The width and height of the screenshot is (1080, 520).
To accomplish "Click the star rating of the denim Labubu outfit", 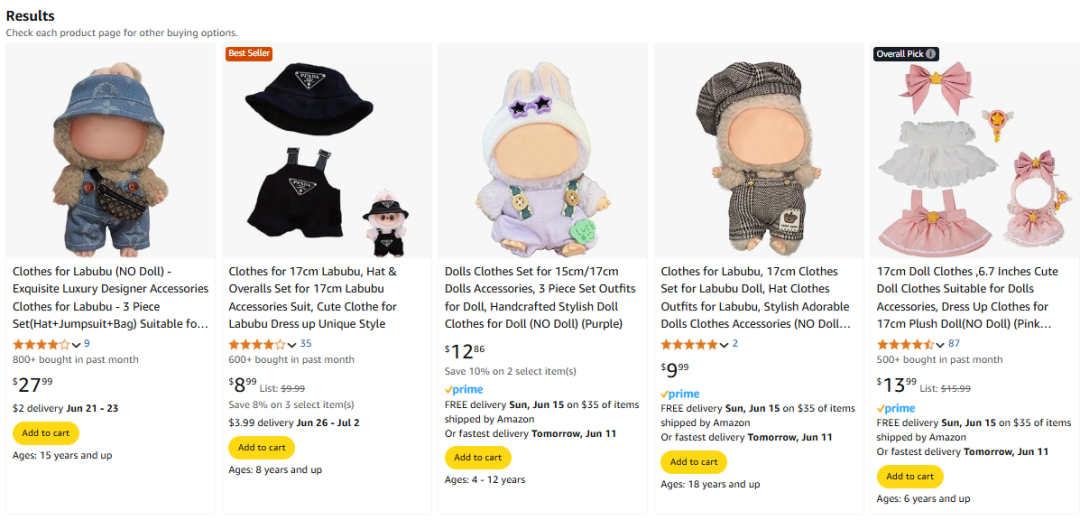I will [40, 344].
